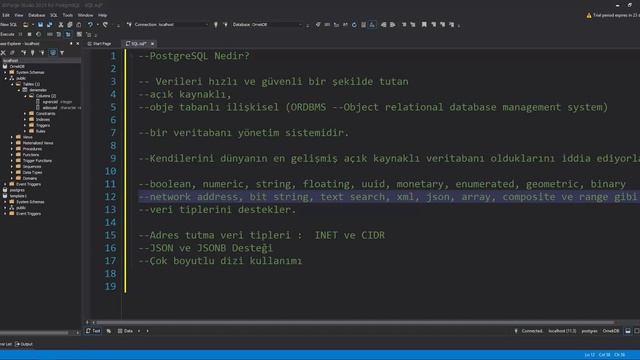Switch to the Start Page tab

click(99, 44)
